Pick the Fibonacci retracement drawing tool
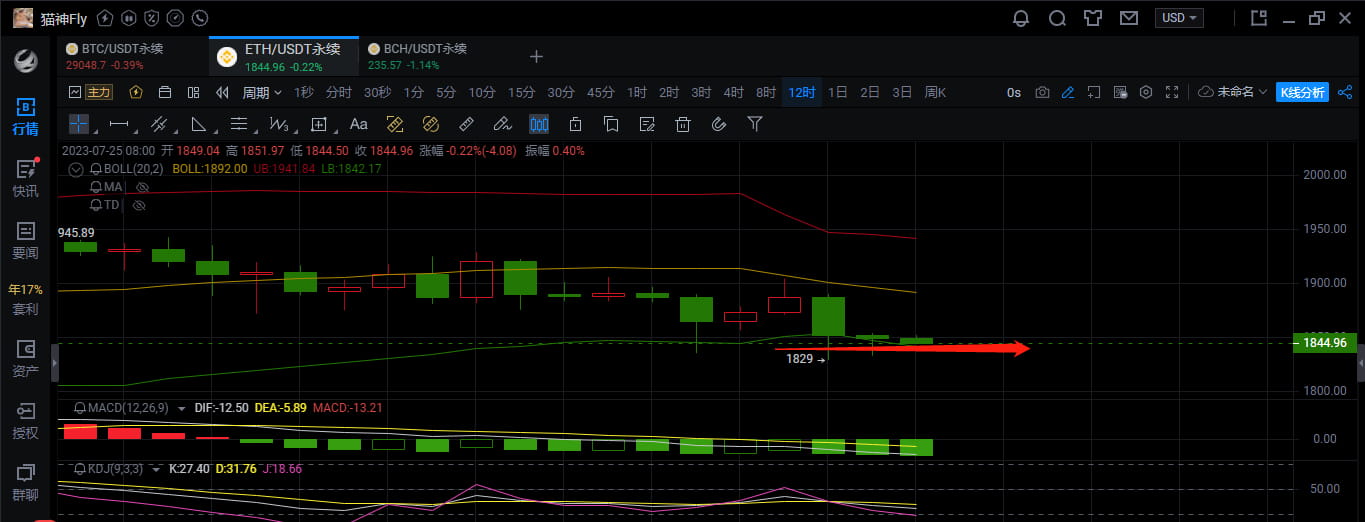The height and width of the screenshot is (522, 1365). pos(239,124)
